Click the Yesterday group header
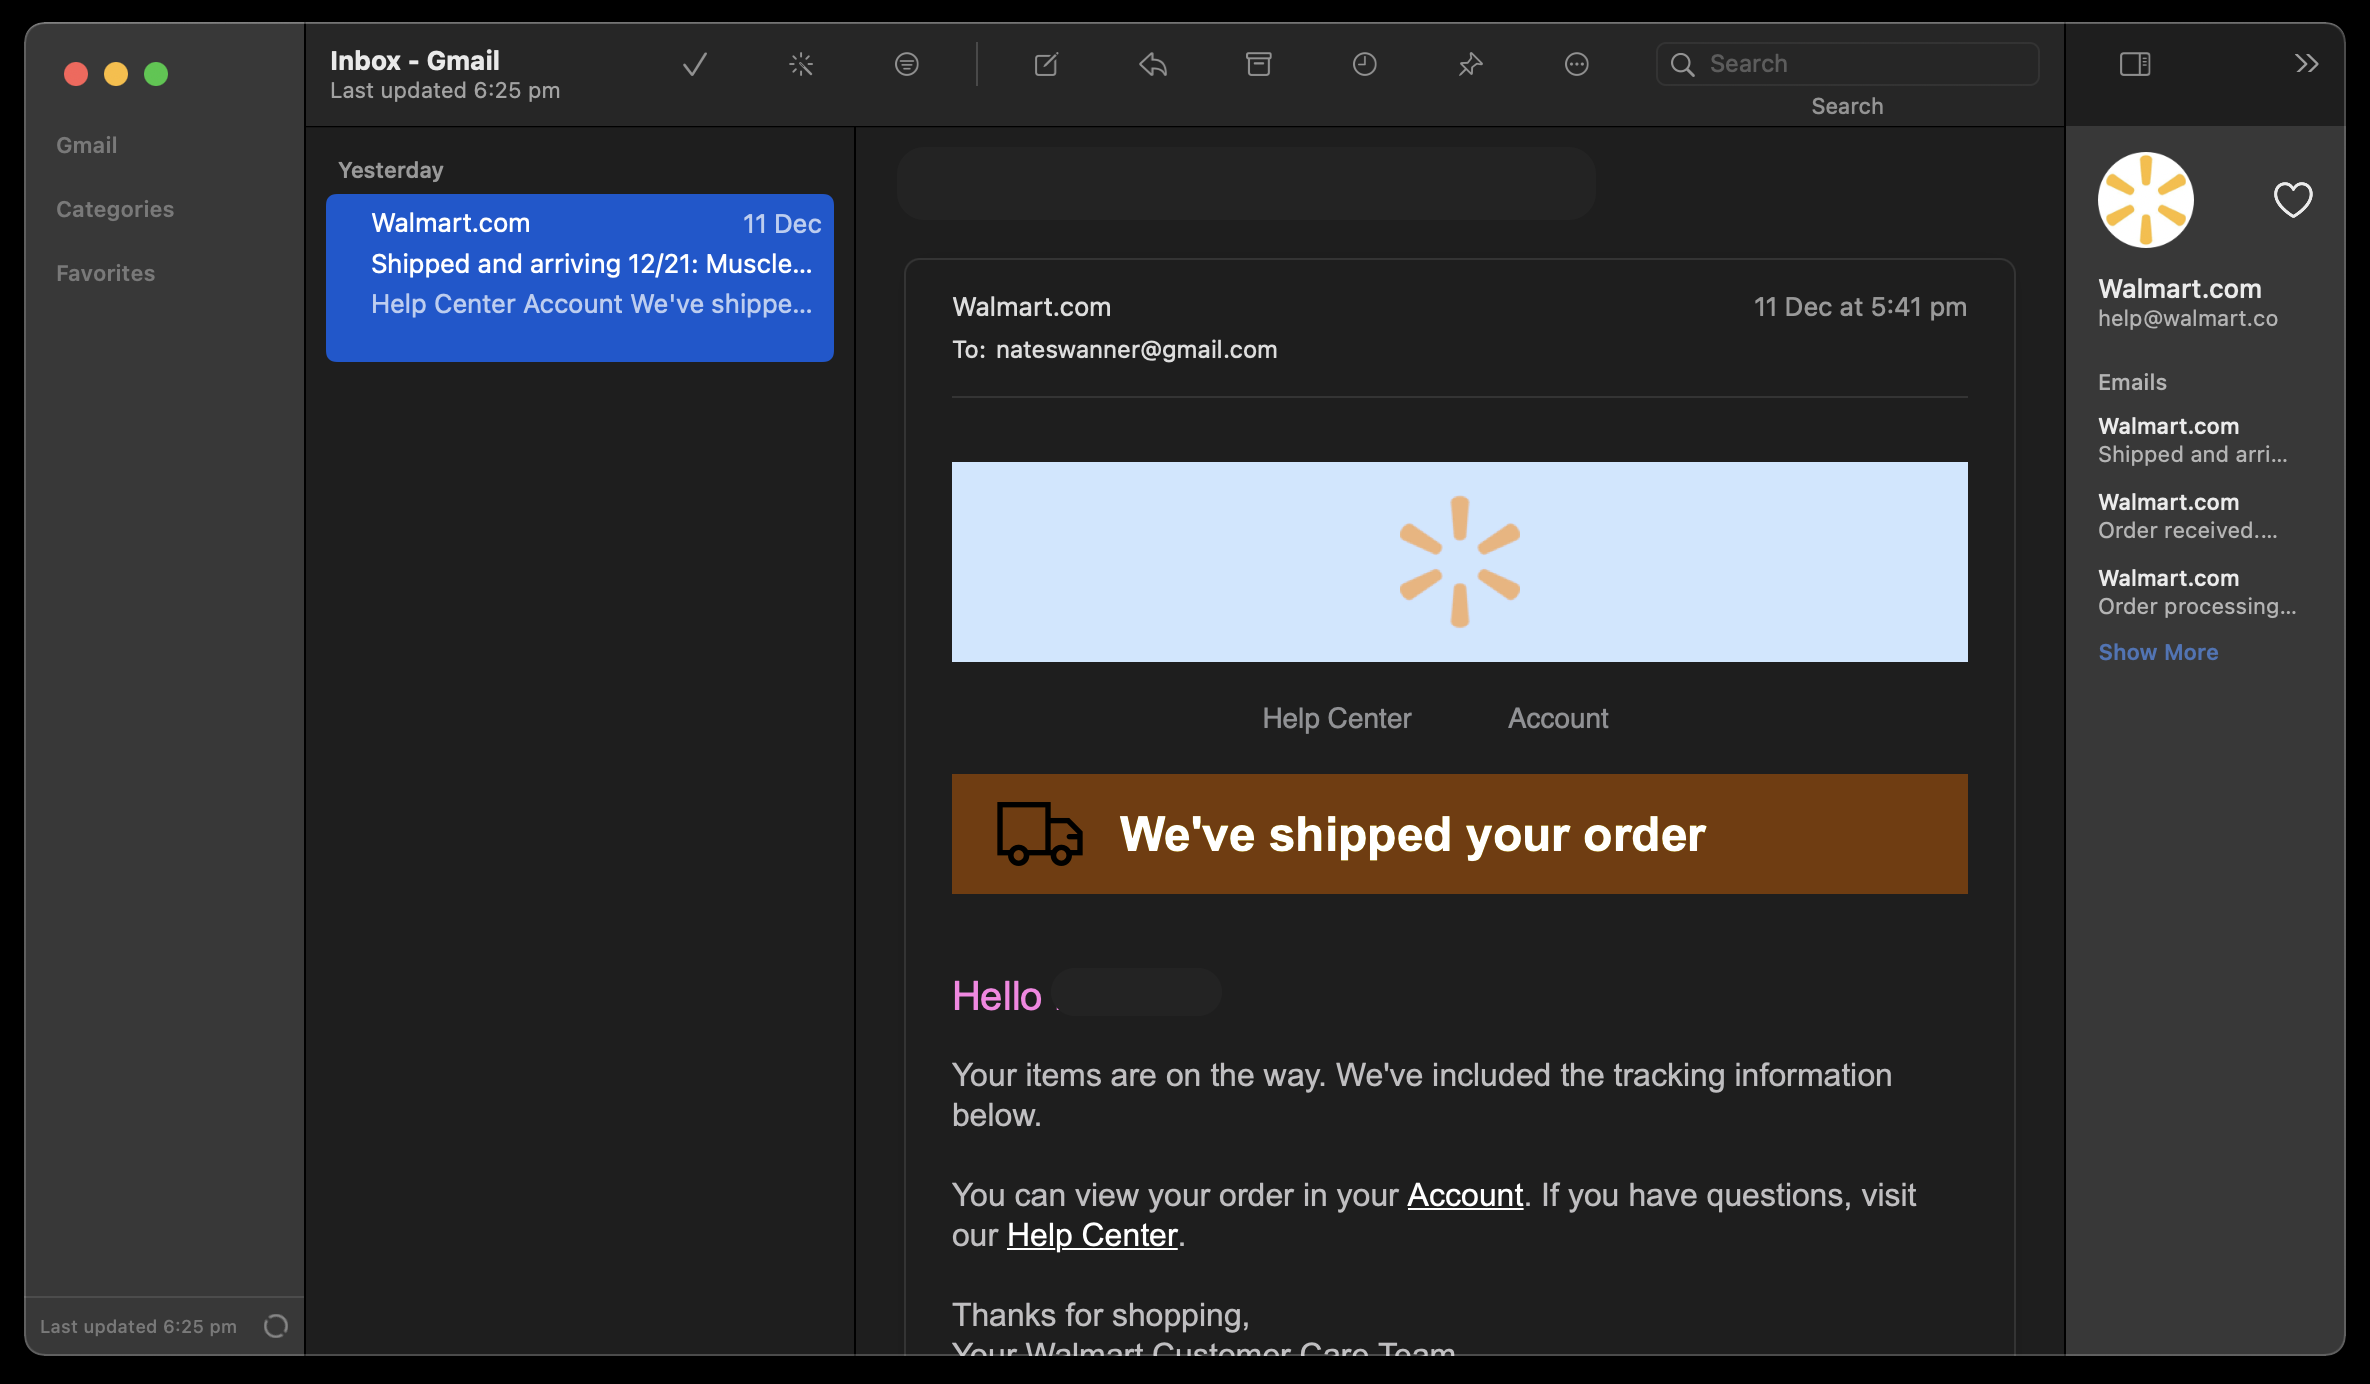 (391, 170)
